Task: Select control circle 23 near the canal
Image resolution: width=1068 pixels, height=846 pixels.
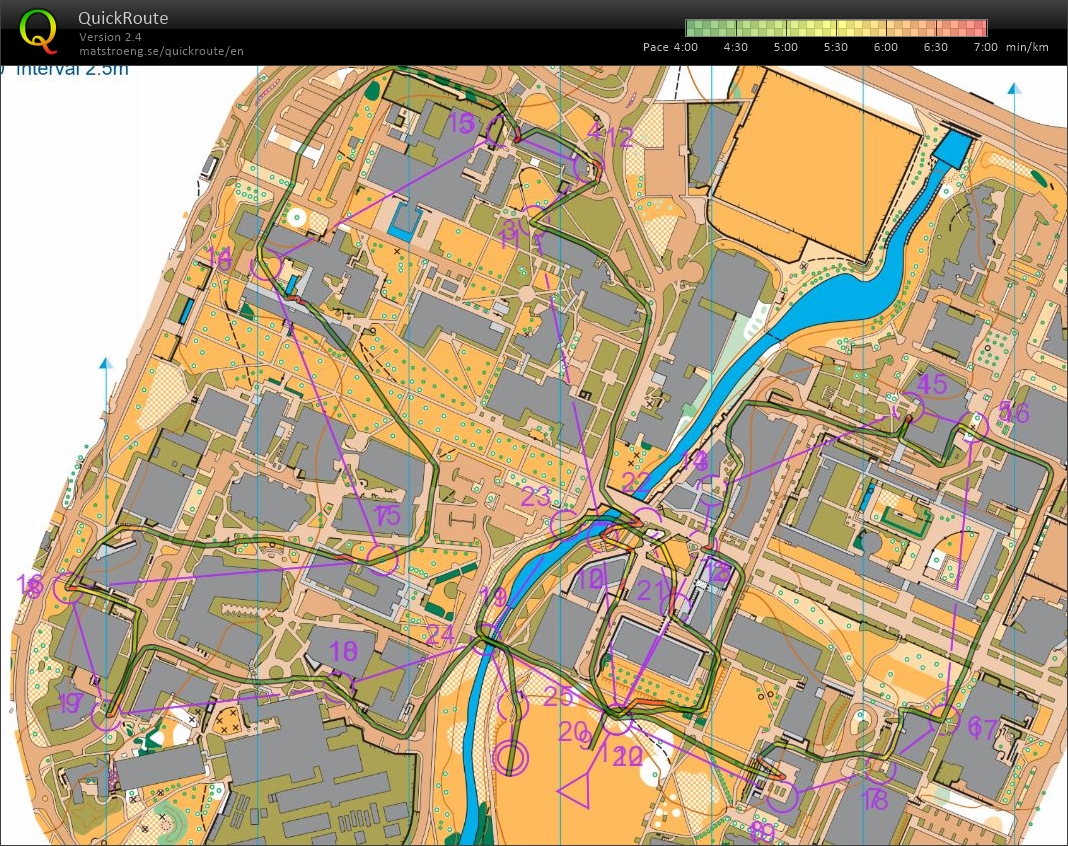Action: 565,522
